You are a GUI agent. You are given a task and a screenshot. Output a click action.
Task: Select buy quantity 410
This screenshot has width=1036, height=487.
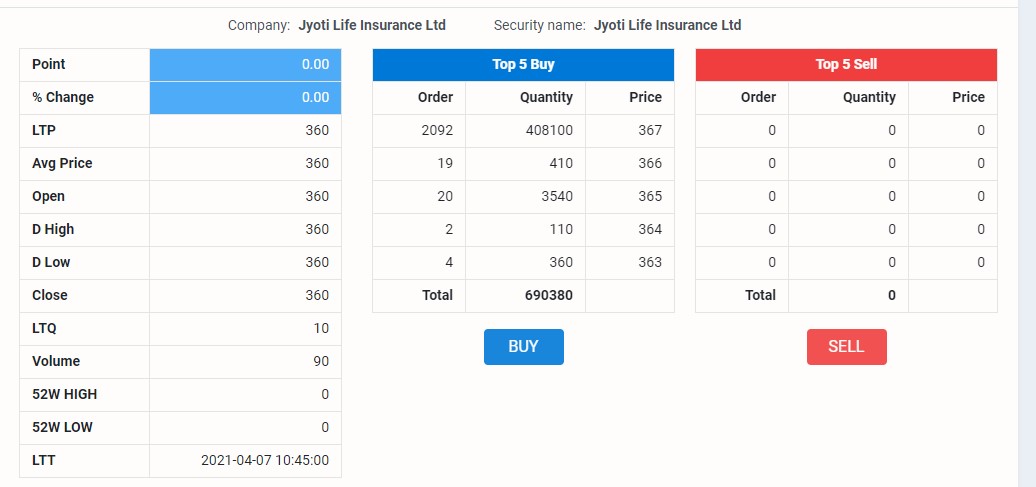(x=561, y=163)
